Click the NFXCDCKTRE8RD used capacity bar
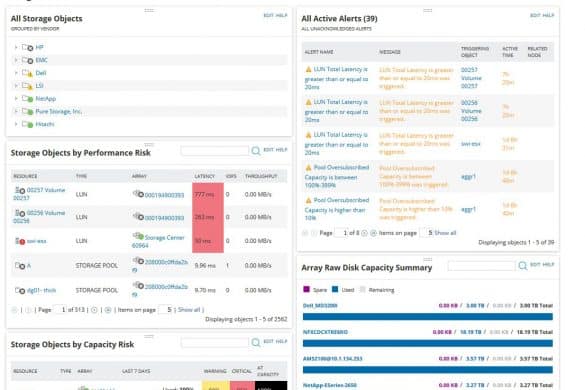 pos(428,343)
